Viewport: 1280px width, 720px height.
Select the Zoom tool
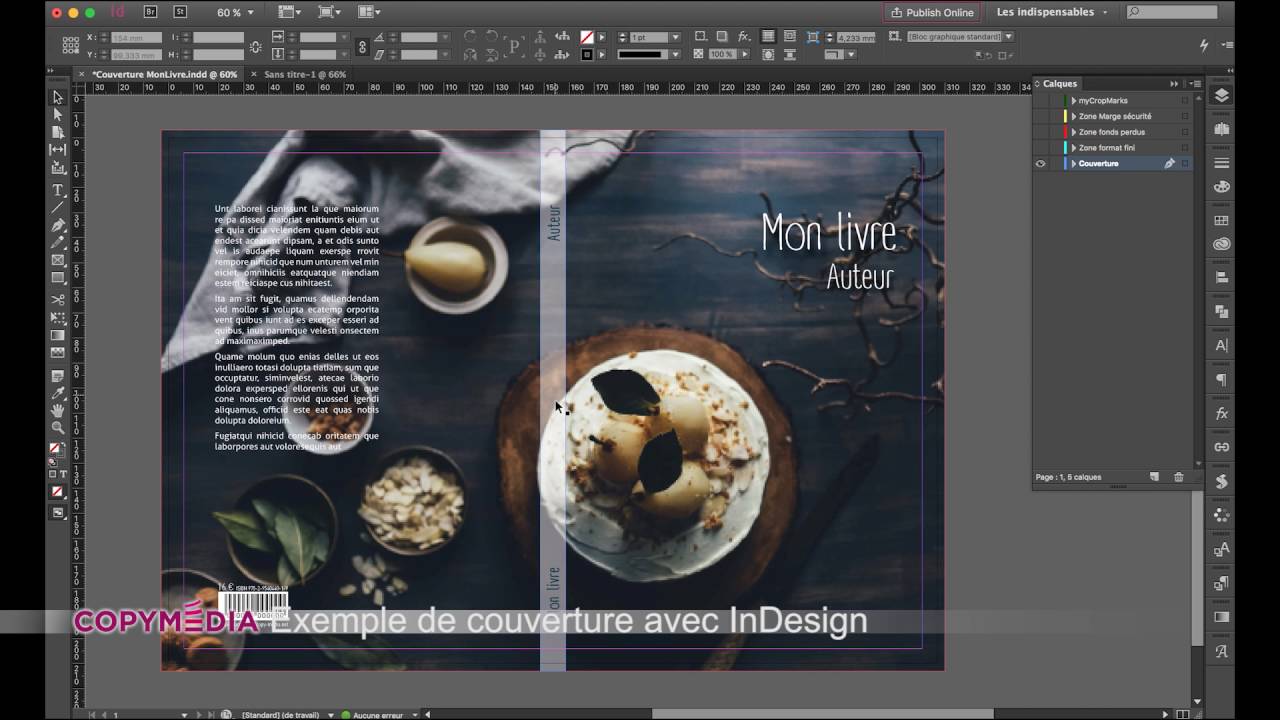coord(58,428)
